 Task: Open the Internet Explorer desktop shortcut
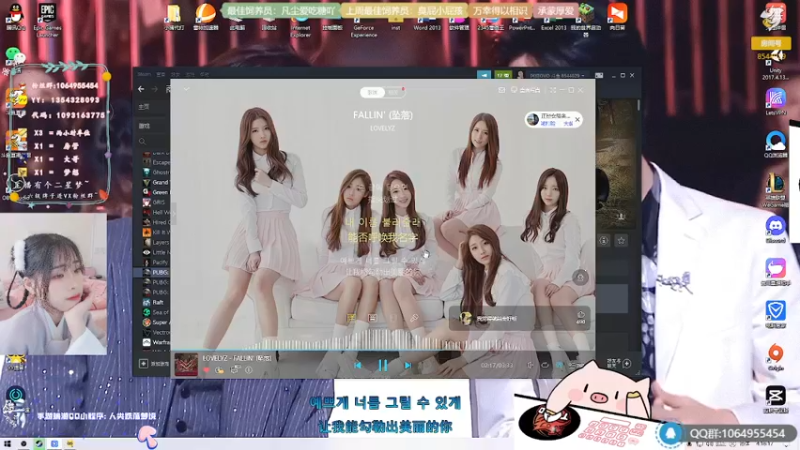click(301, 26)
